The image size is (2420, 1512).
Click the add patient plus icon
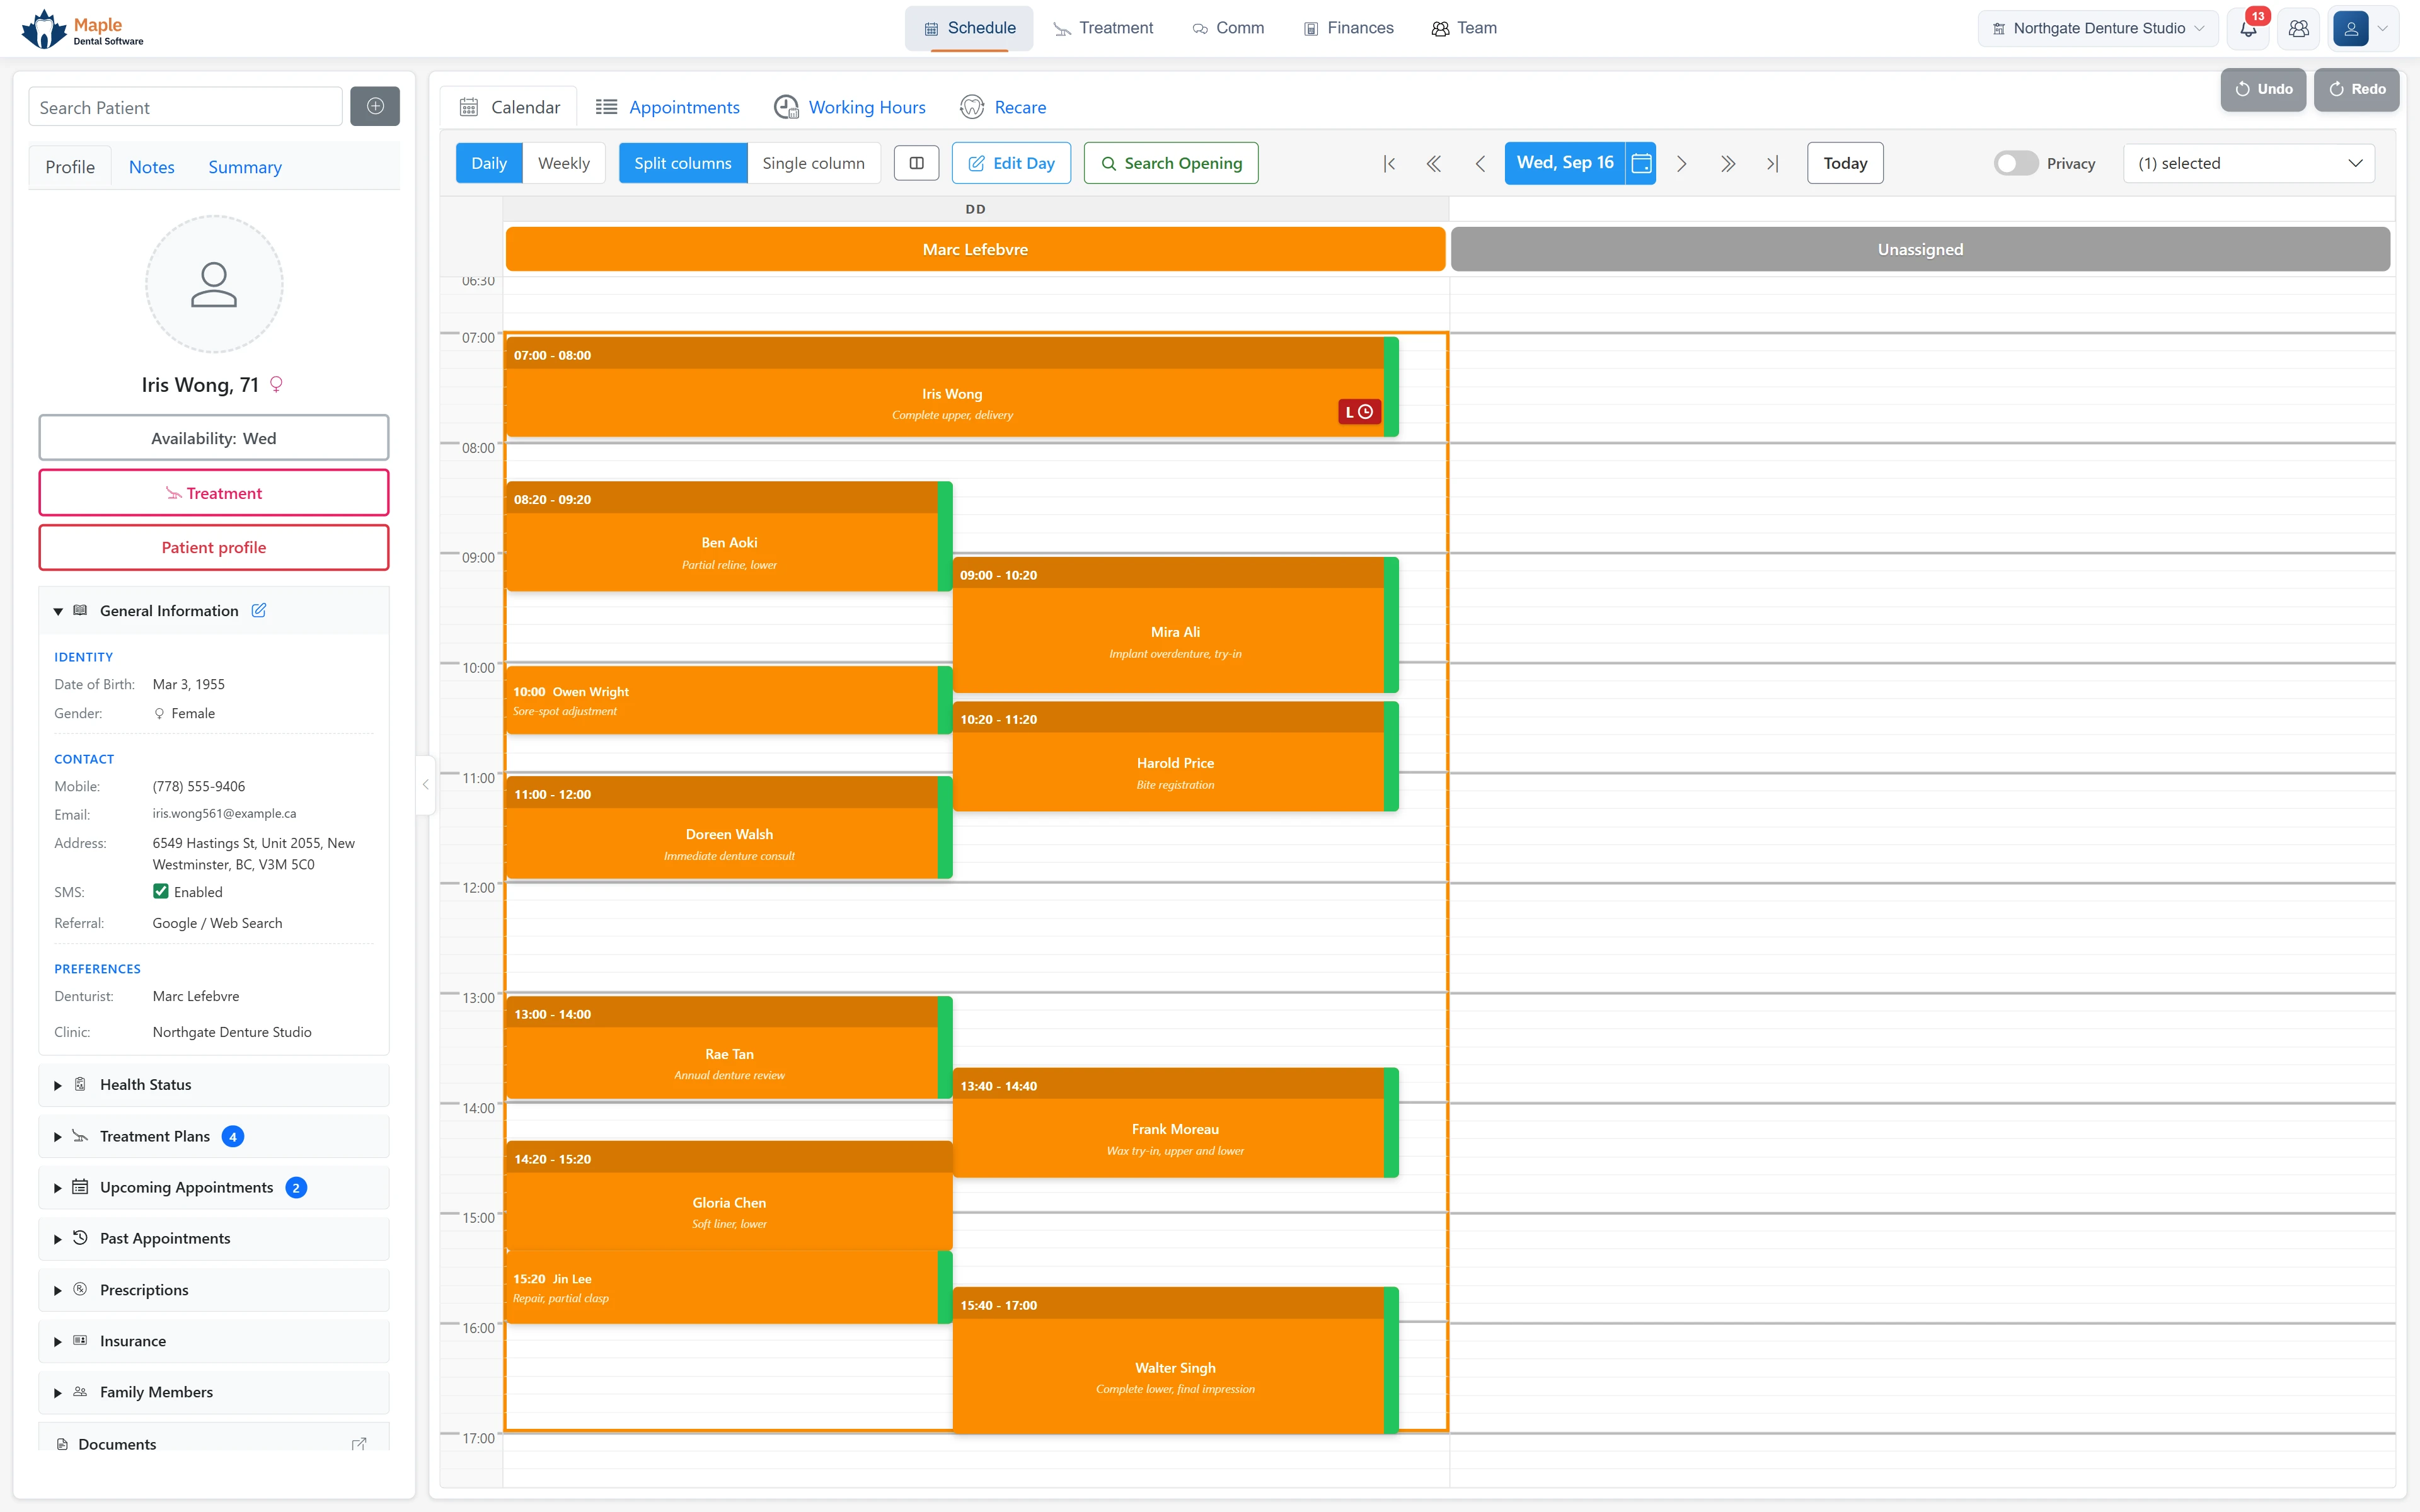(x=375, y=107)
